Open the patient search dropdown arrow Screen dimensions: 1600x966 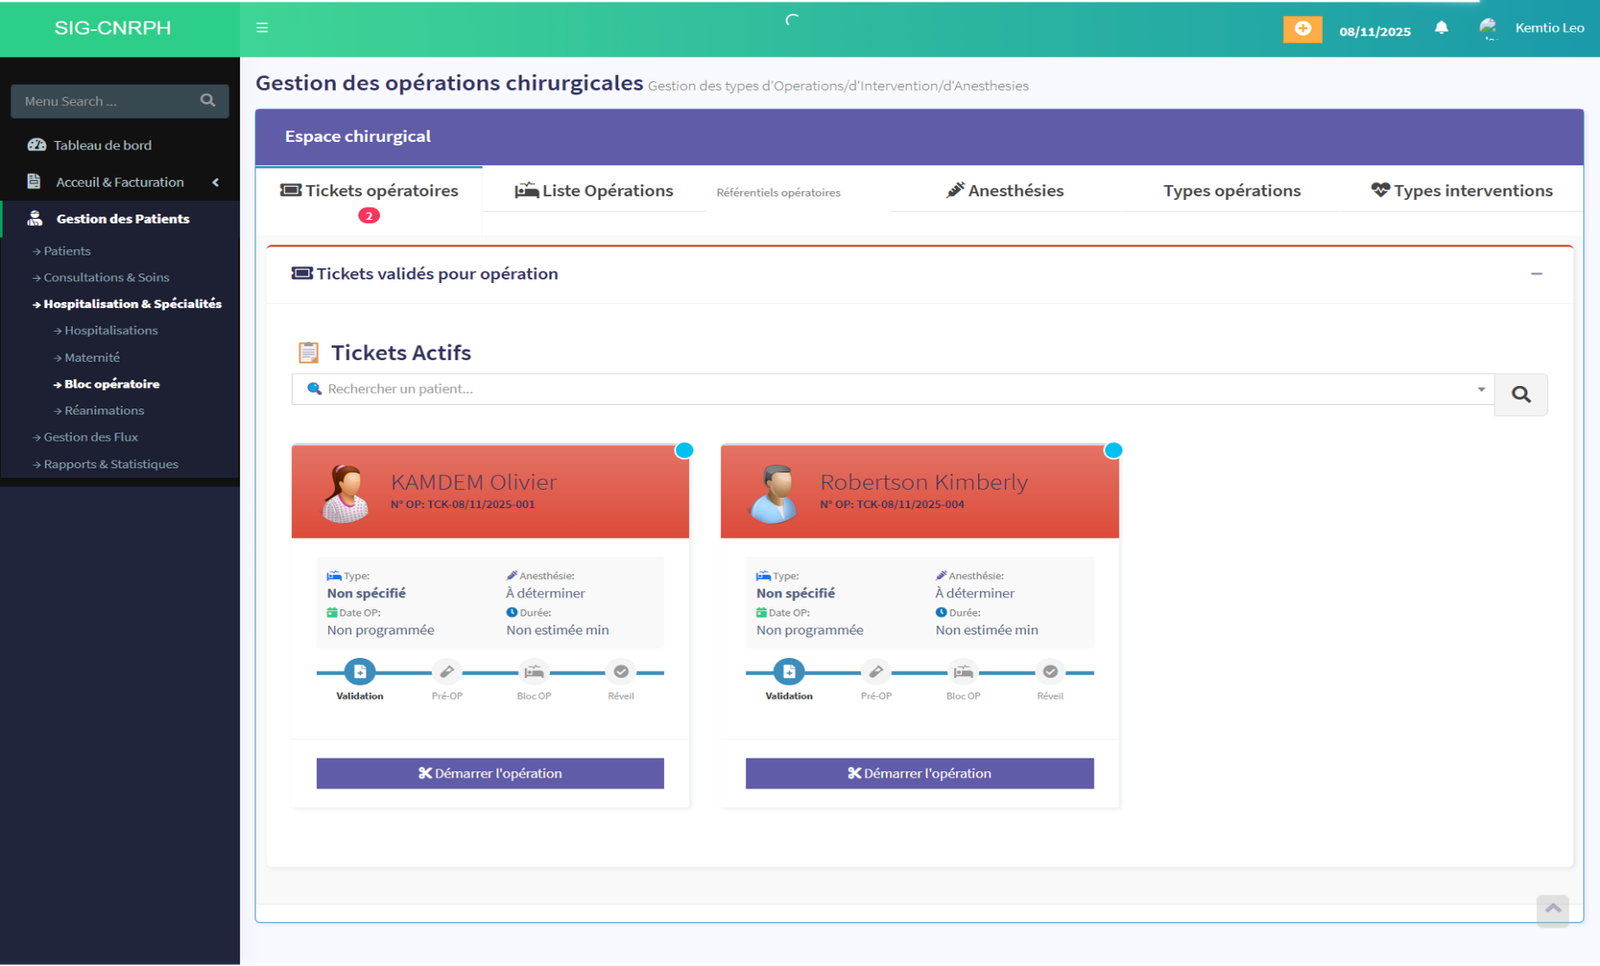point(1481,390)
